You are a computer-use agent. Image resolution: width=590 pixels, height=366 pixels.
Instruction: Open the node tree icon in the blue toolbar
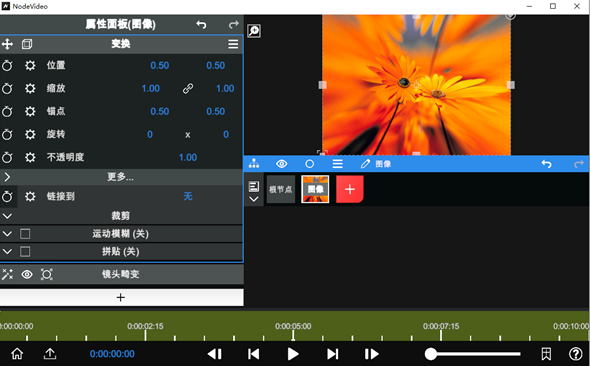click(x=254, y=164)
